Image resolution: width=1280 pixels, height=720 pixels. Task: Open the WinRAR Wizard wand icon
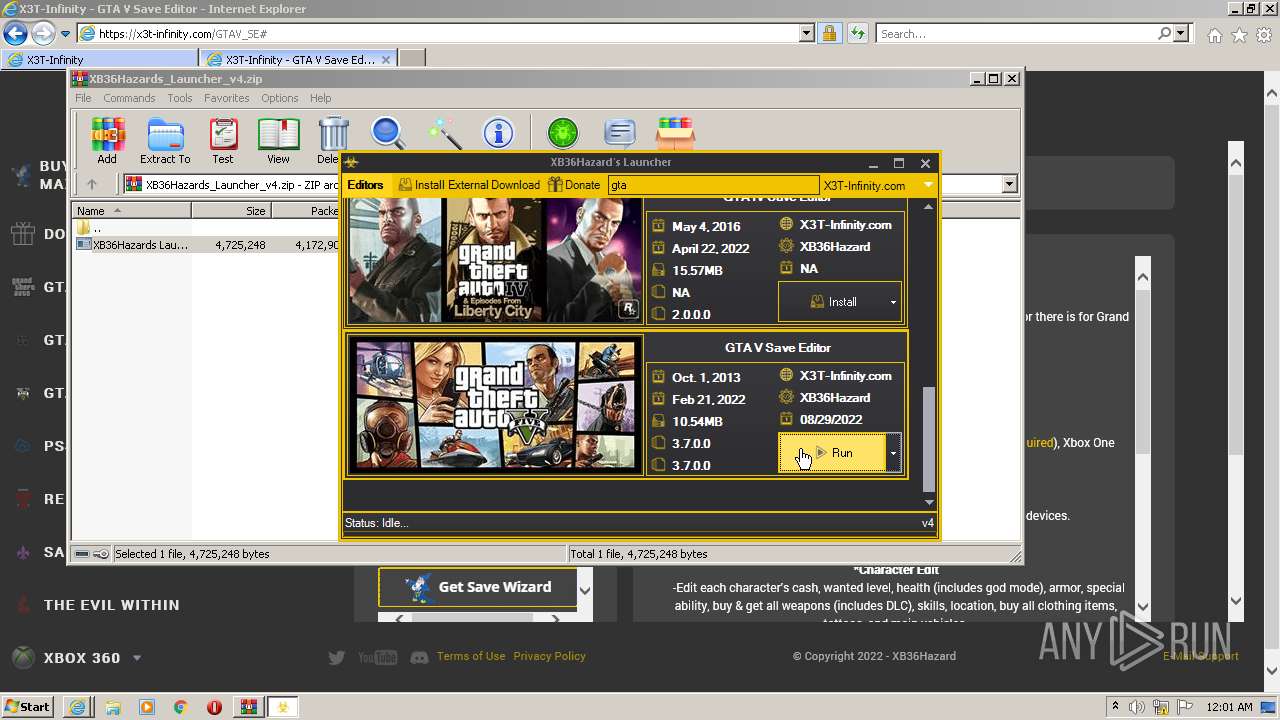(443, 133)
